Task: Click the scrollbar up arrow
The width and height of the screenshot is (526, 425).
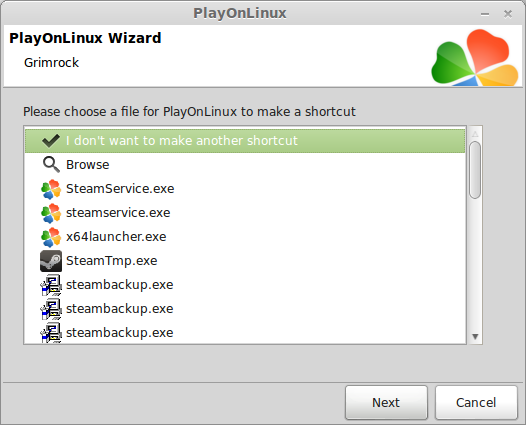Action: [x=475, y=134]
